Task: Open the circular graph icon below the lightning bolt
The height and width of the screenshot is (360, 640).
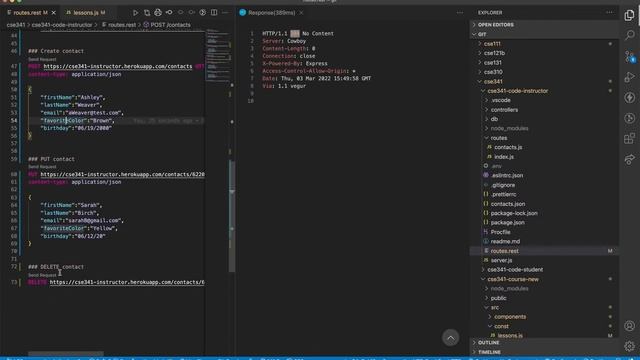Action: click(629, 118)
